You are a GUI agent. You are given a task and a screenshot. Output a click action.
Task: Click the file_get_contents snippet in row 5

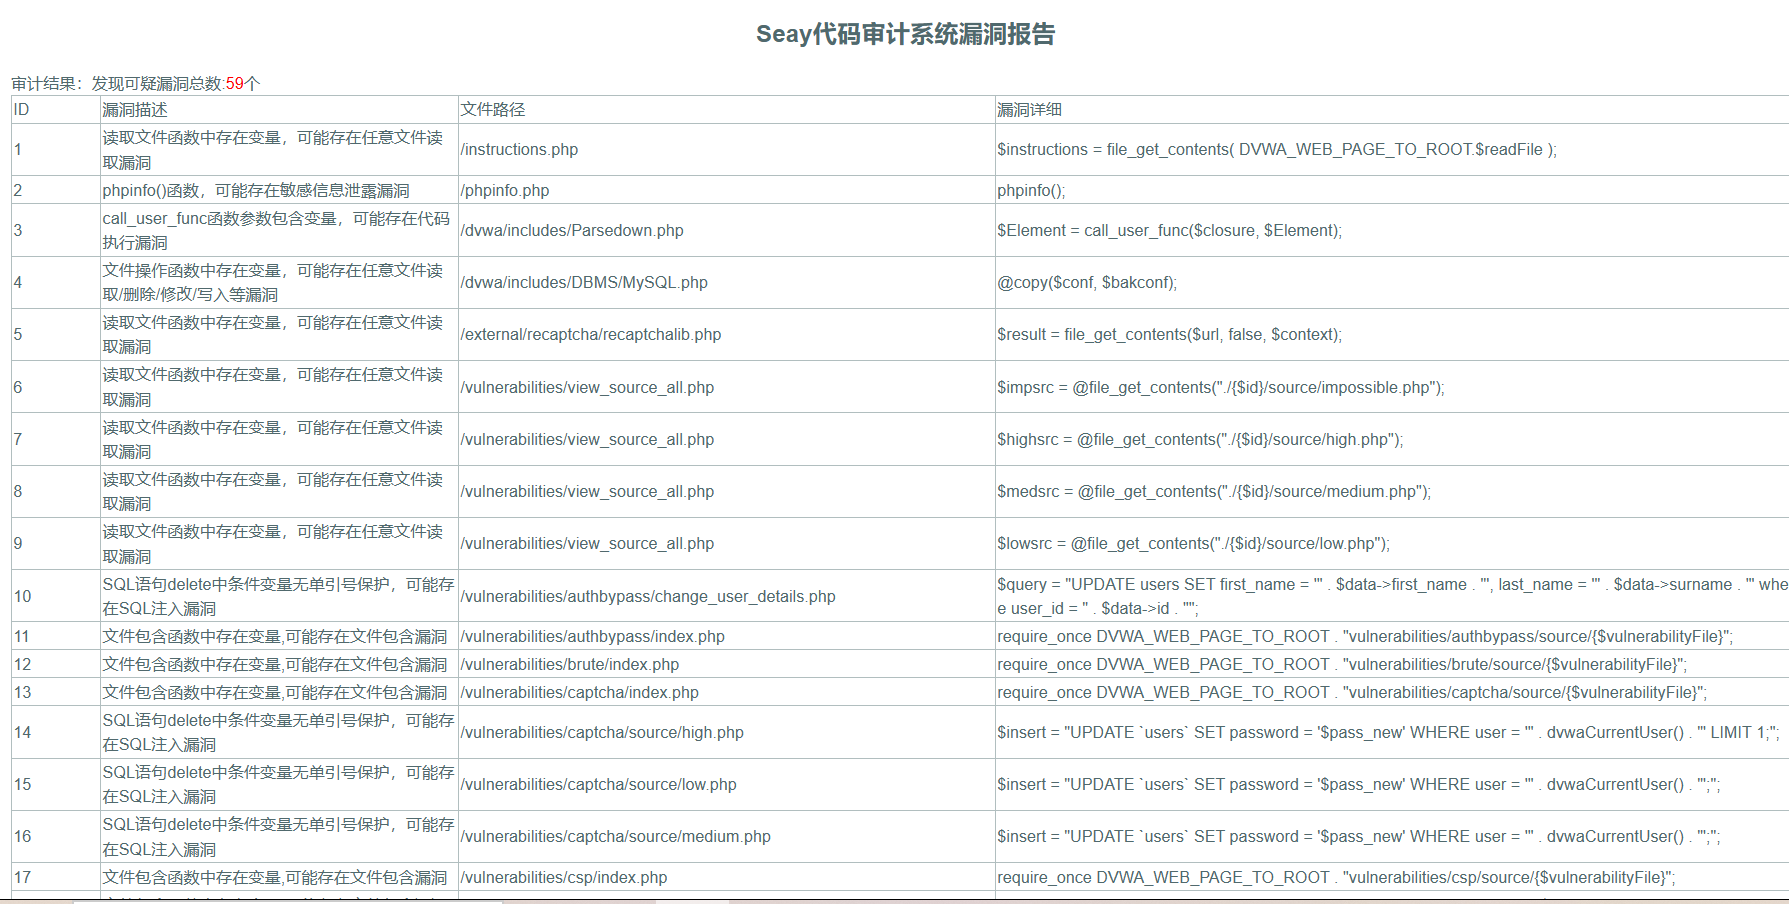[1168, 334]
